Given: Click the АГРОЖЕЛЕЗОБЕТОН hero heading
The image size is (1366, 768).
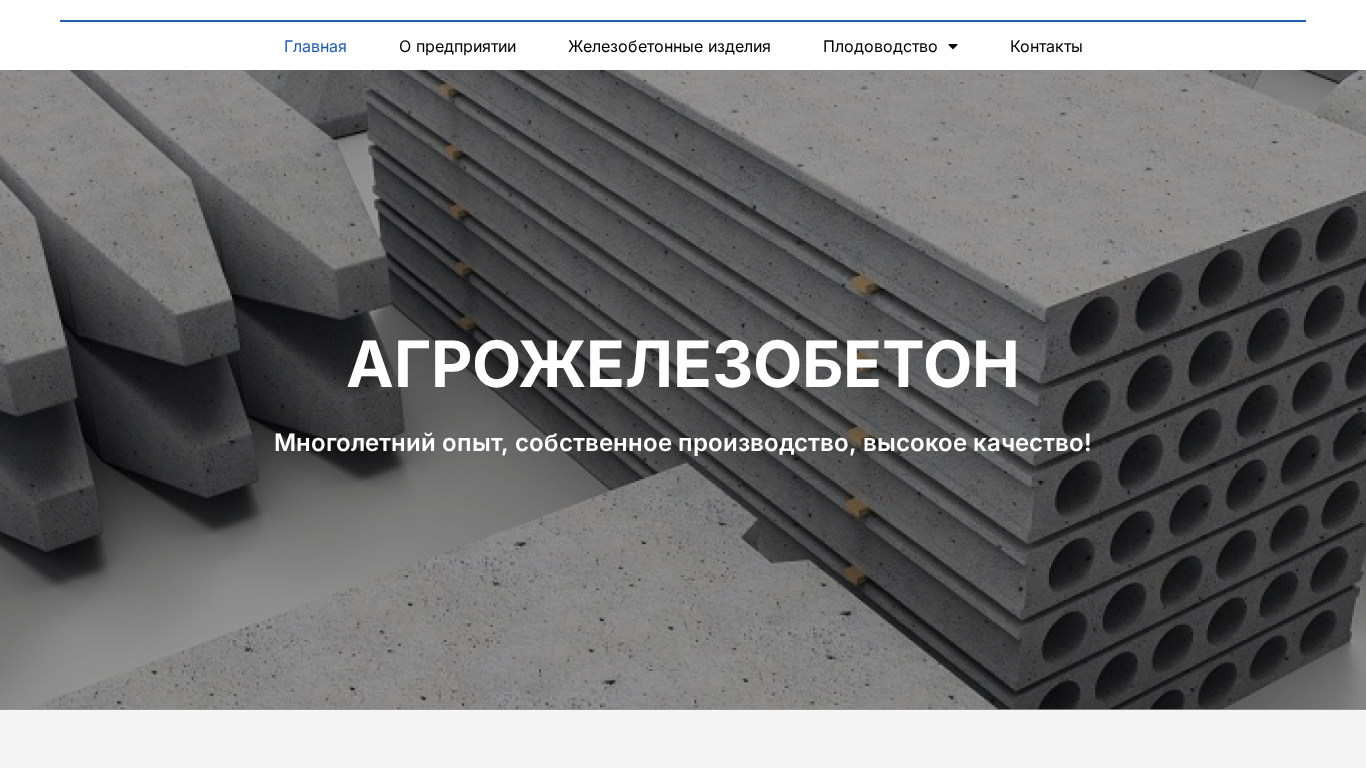Looking at the screenshot, I should click(x=683, y=364).
